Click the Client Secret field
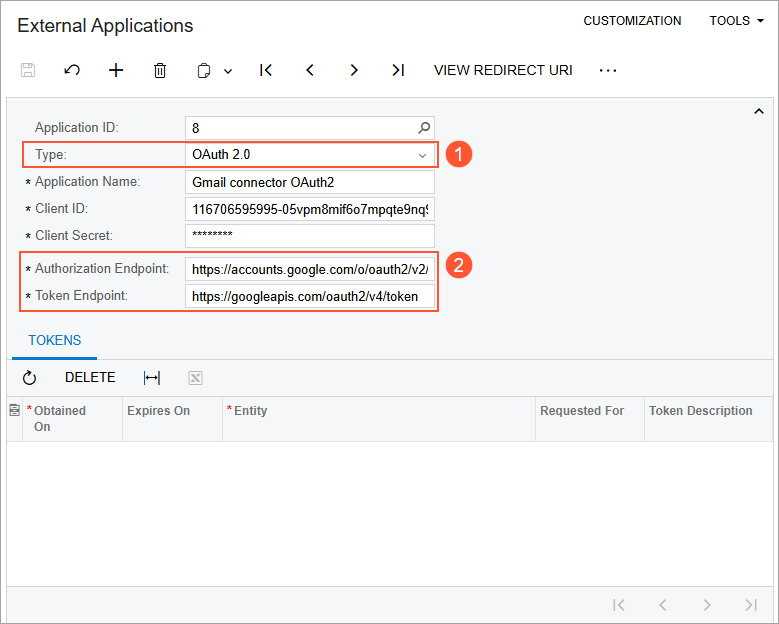Viewport: 779px width, 624px height. click(x=310, y=235)
